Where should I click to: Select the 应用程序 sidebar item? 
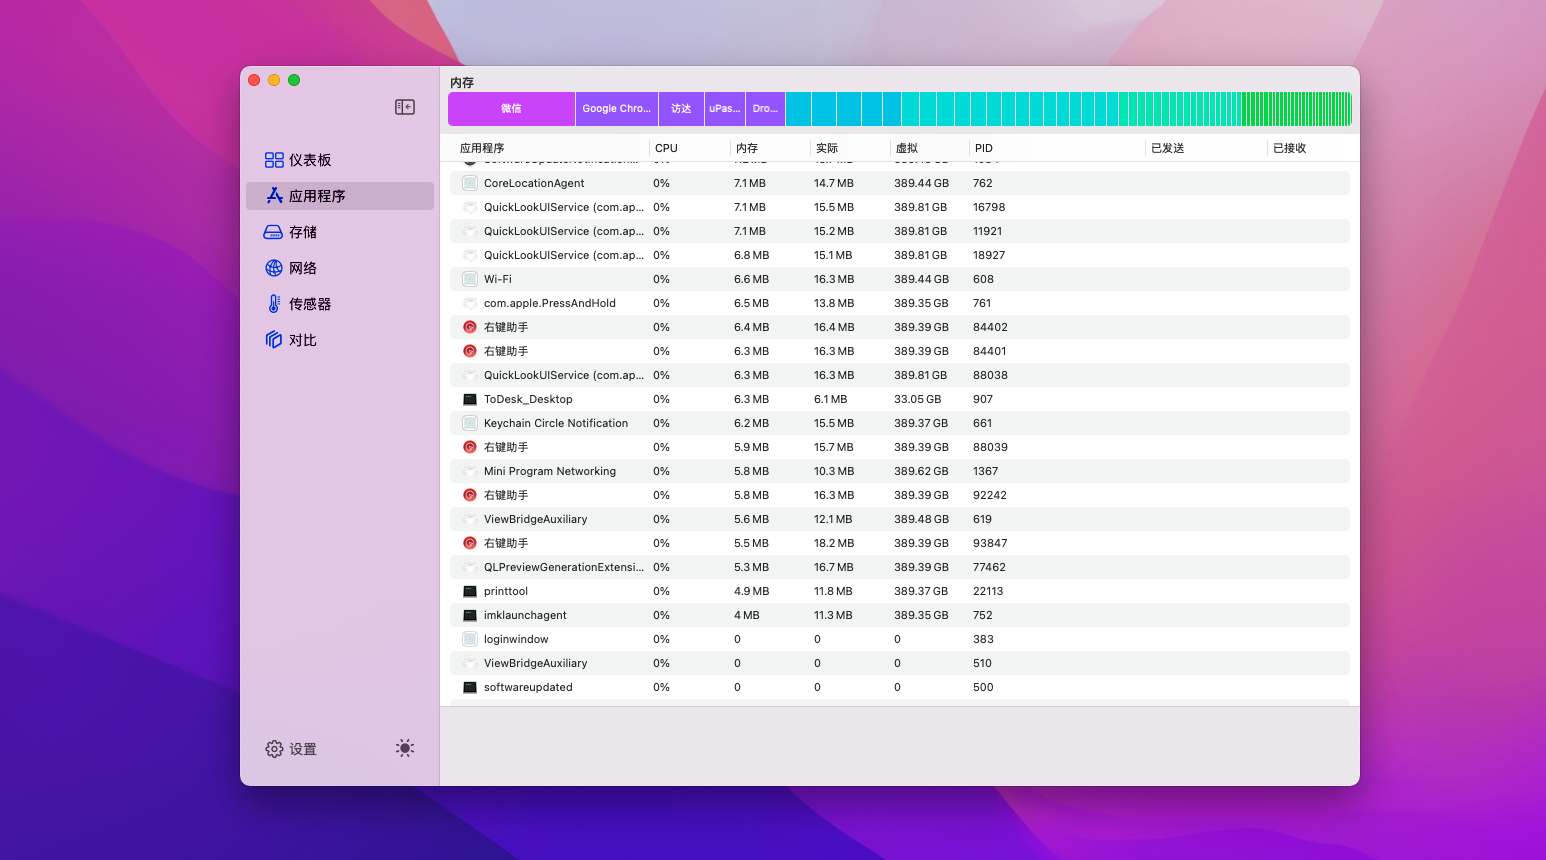click(x=305, y=196)
